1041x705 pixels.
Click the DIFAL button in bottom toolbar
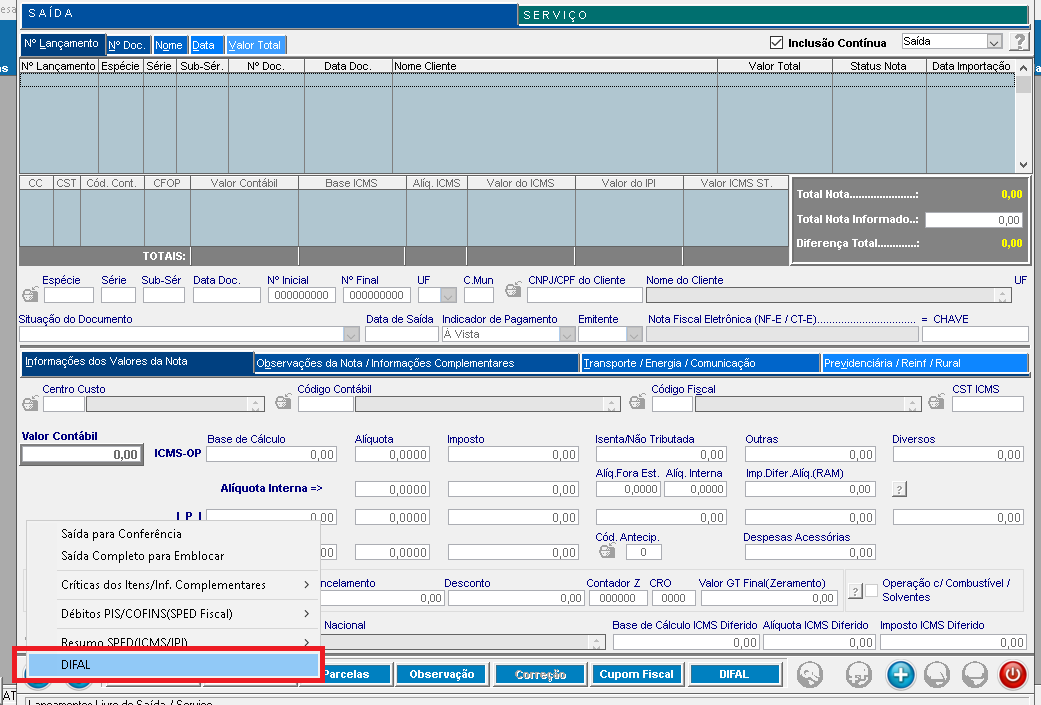[734, 674]
